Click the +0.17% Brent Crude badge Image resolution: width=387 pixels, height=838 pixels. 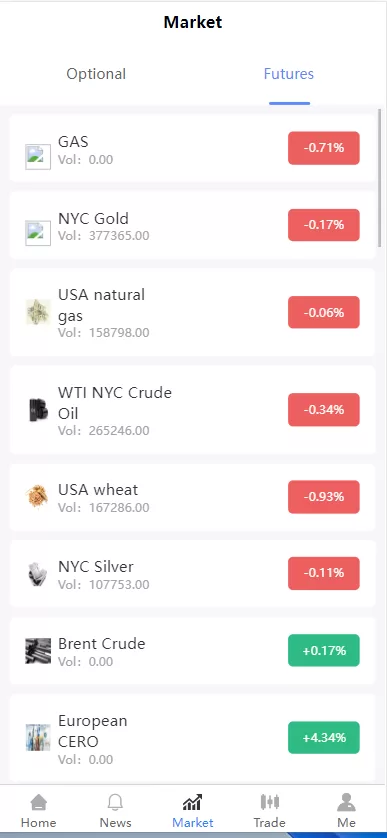point(324,650)
